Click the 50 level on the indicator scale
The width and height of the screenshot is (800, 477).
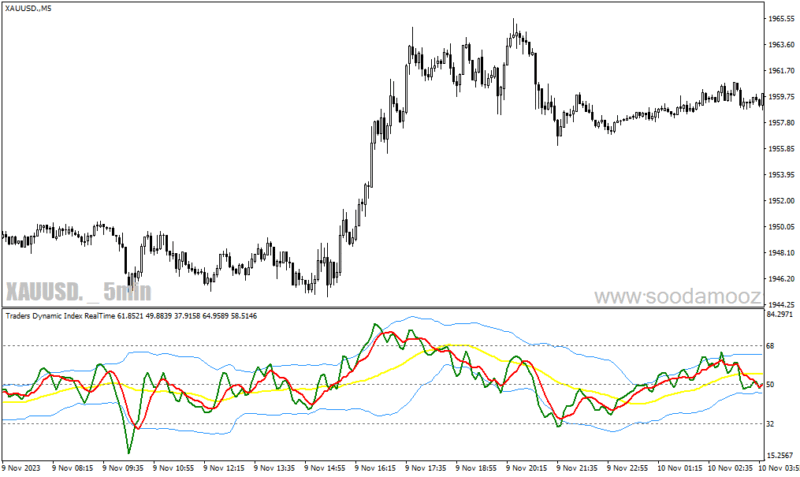pos(770,385)
